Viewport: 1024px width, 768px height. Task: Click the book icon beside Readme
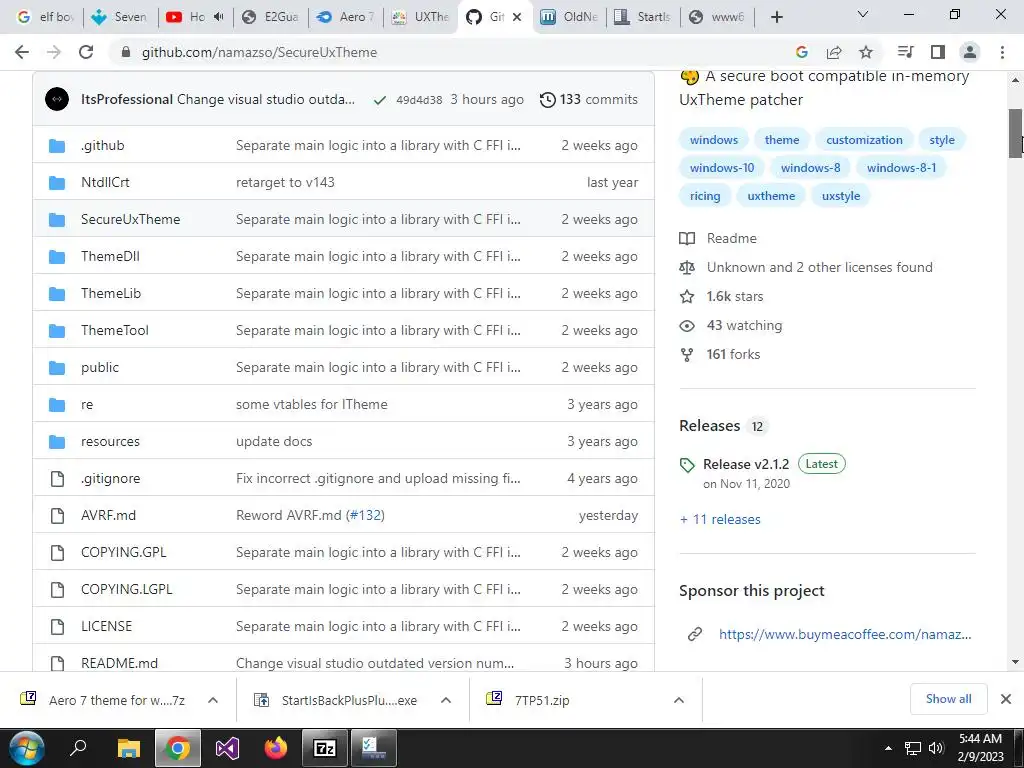coord(687,238)
